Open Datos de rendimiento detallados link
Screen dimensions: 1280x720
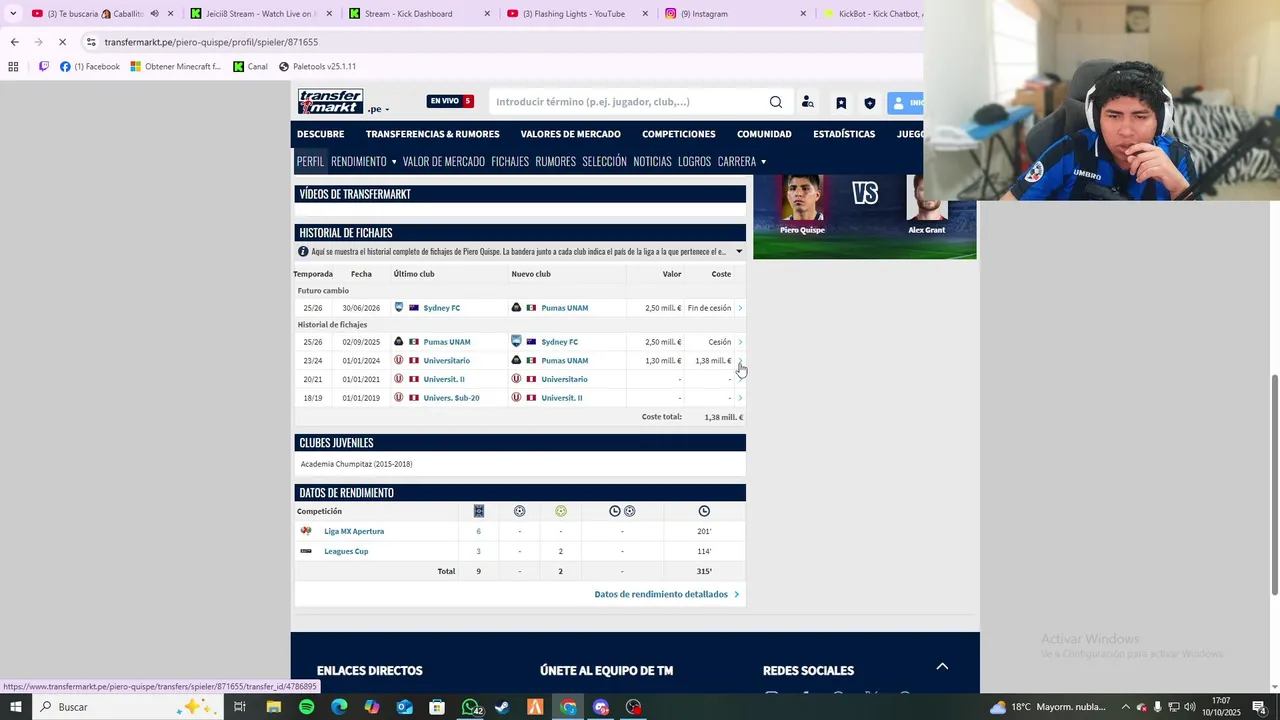(667, 594)
